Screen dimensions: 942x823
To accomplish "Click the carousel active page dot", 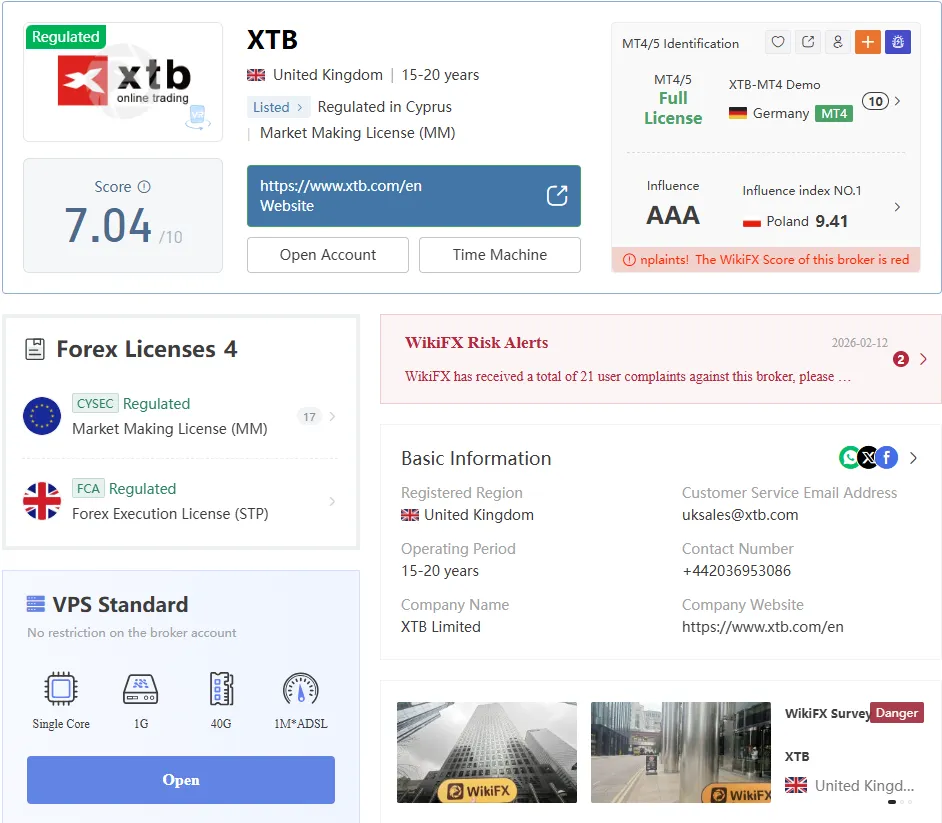I will click(x=892, y=802).
